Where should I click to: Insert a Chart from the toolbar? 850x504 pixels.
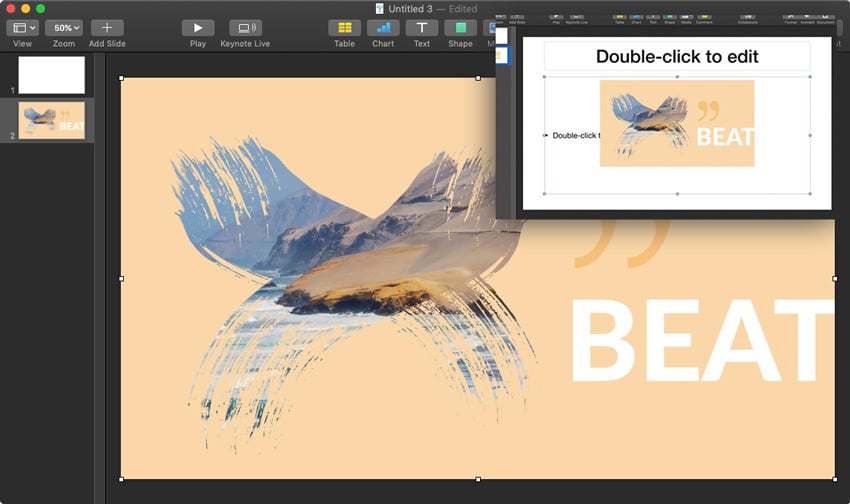383,28
